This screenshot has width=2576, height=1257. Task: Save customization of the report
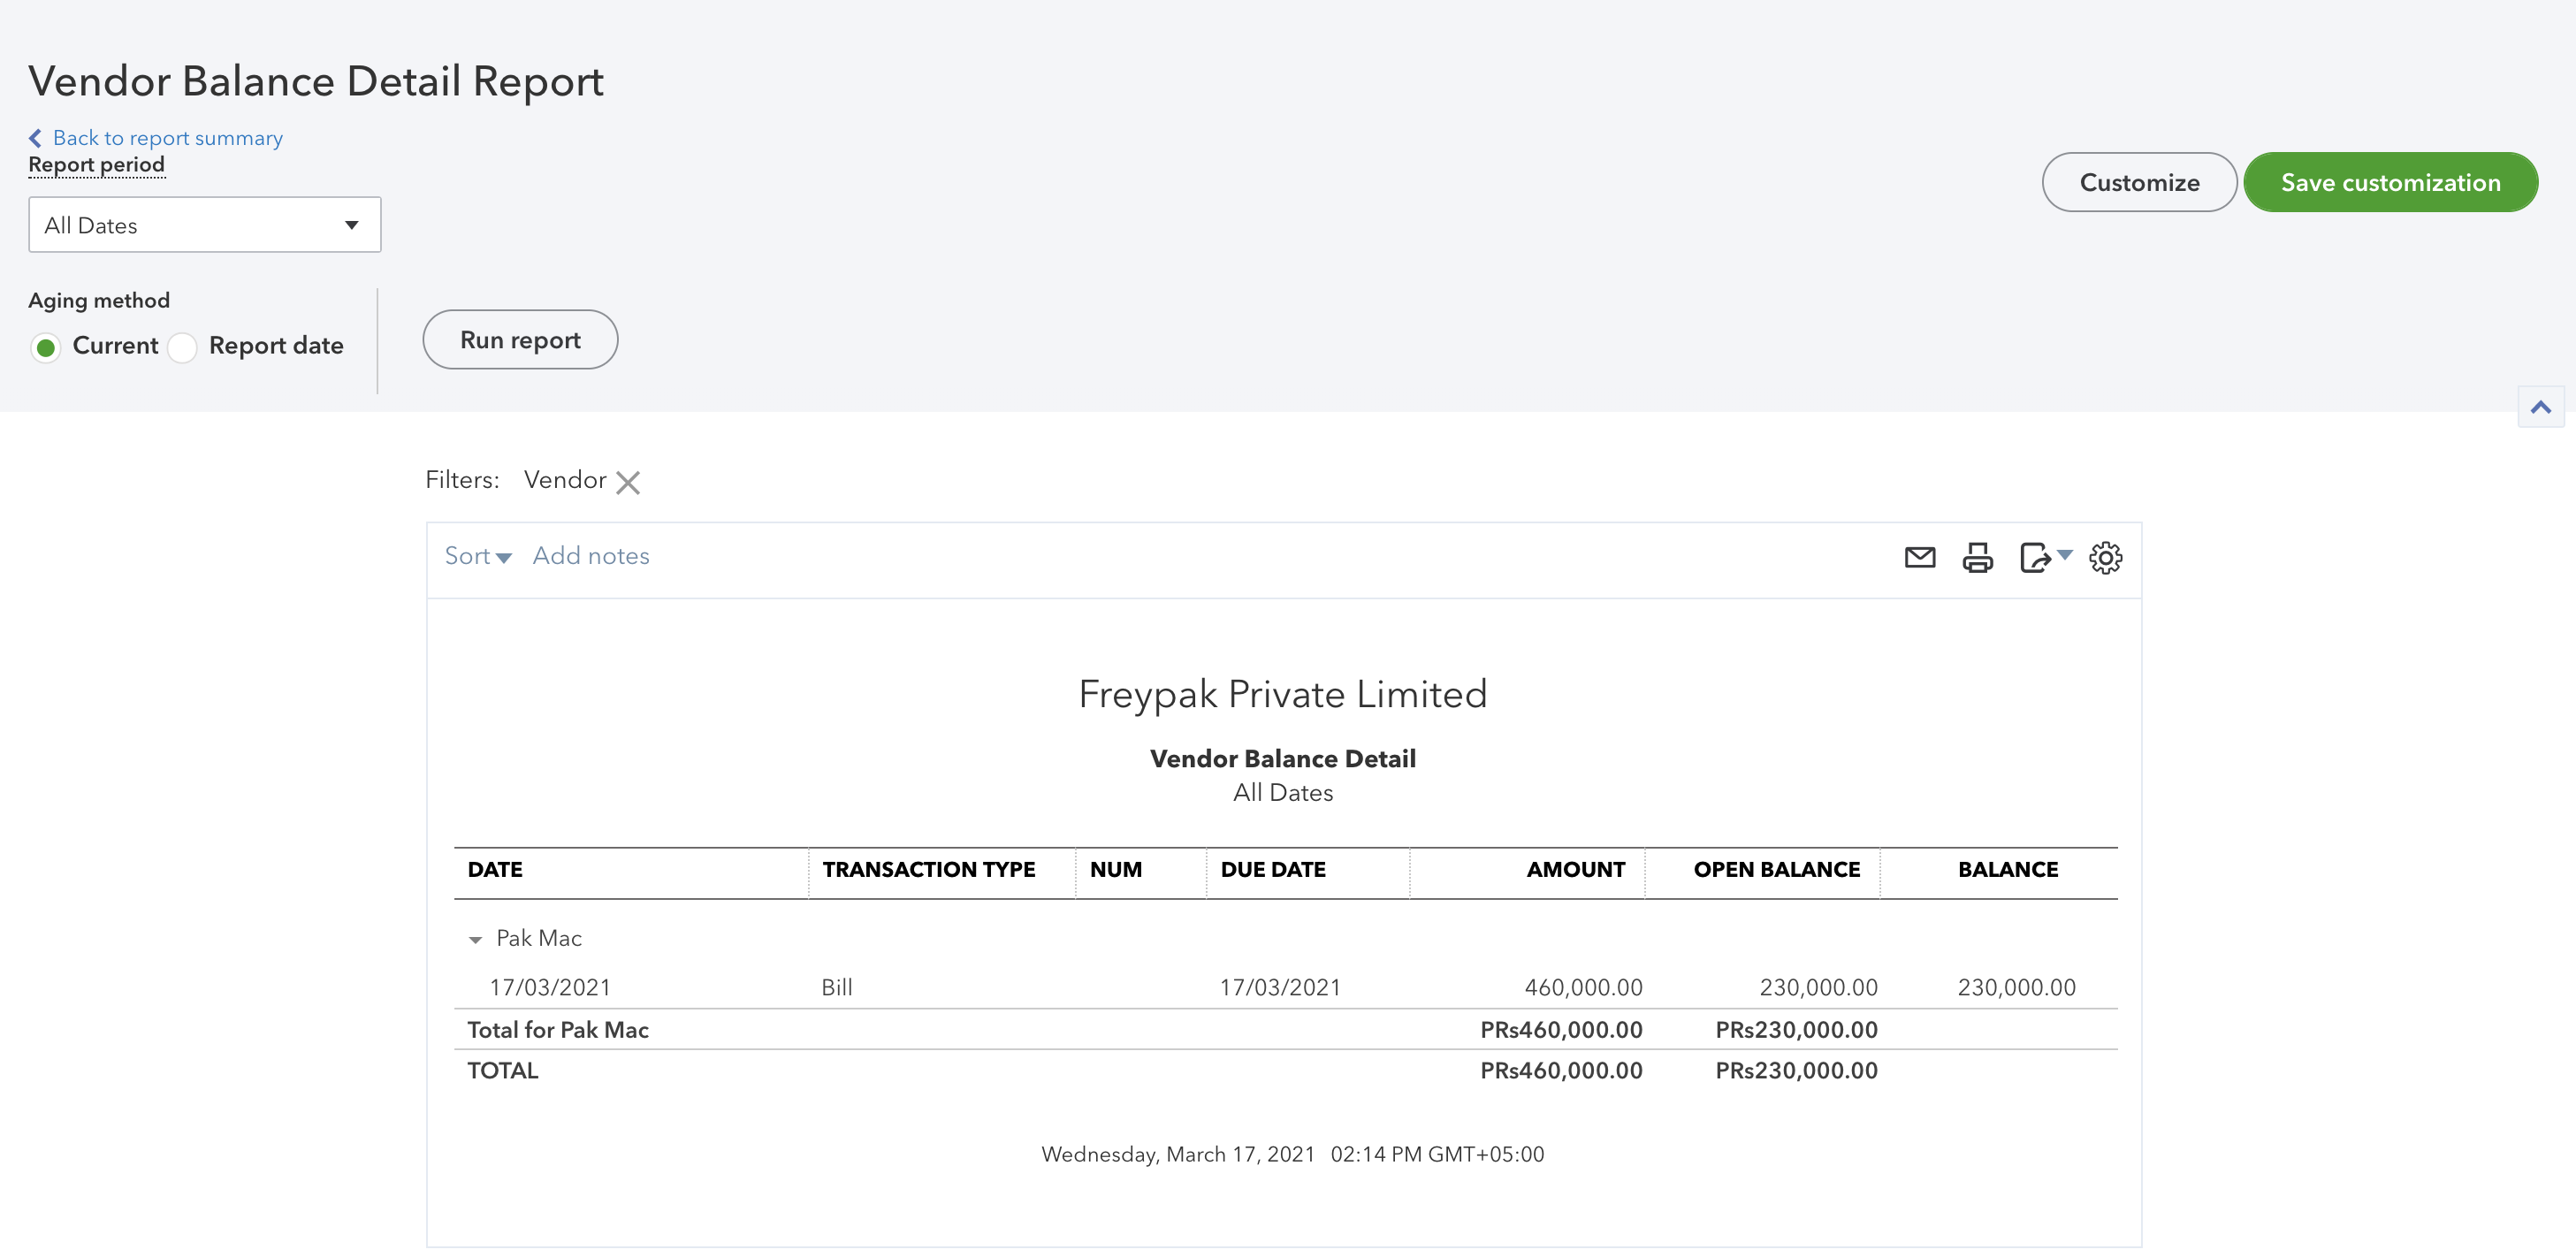[2390, 182]
